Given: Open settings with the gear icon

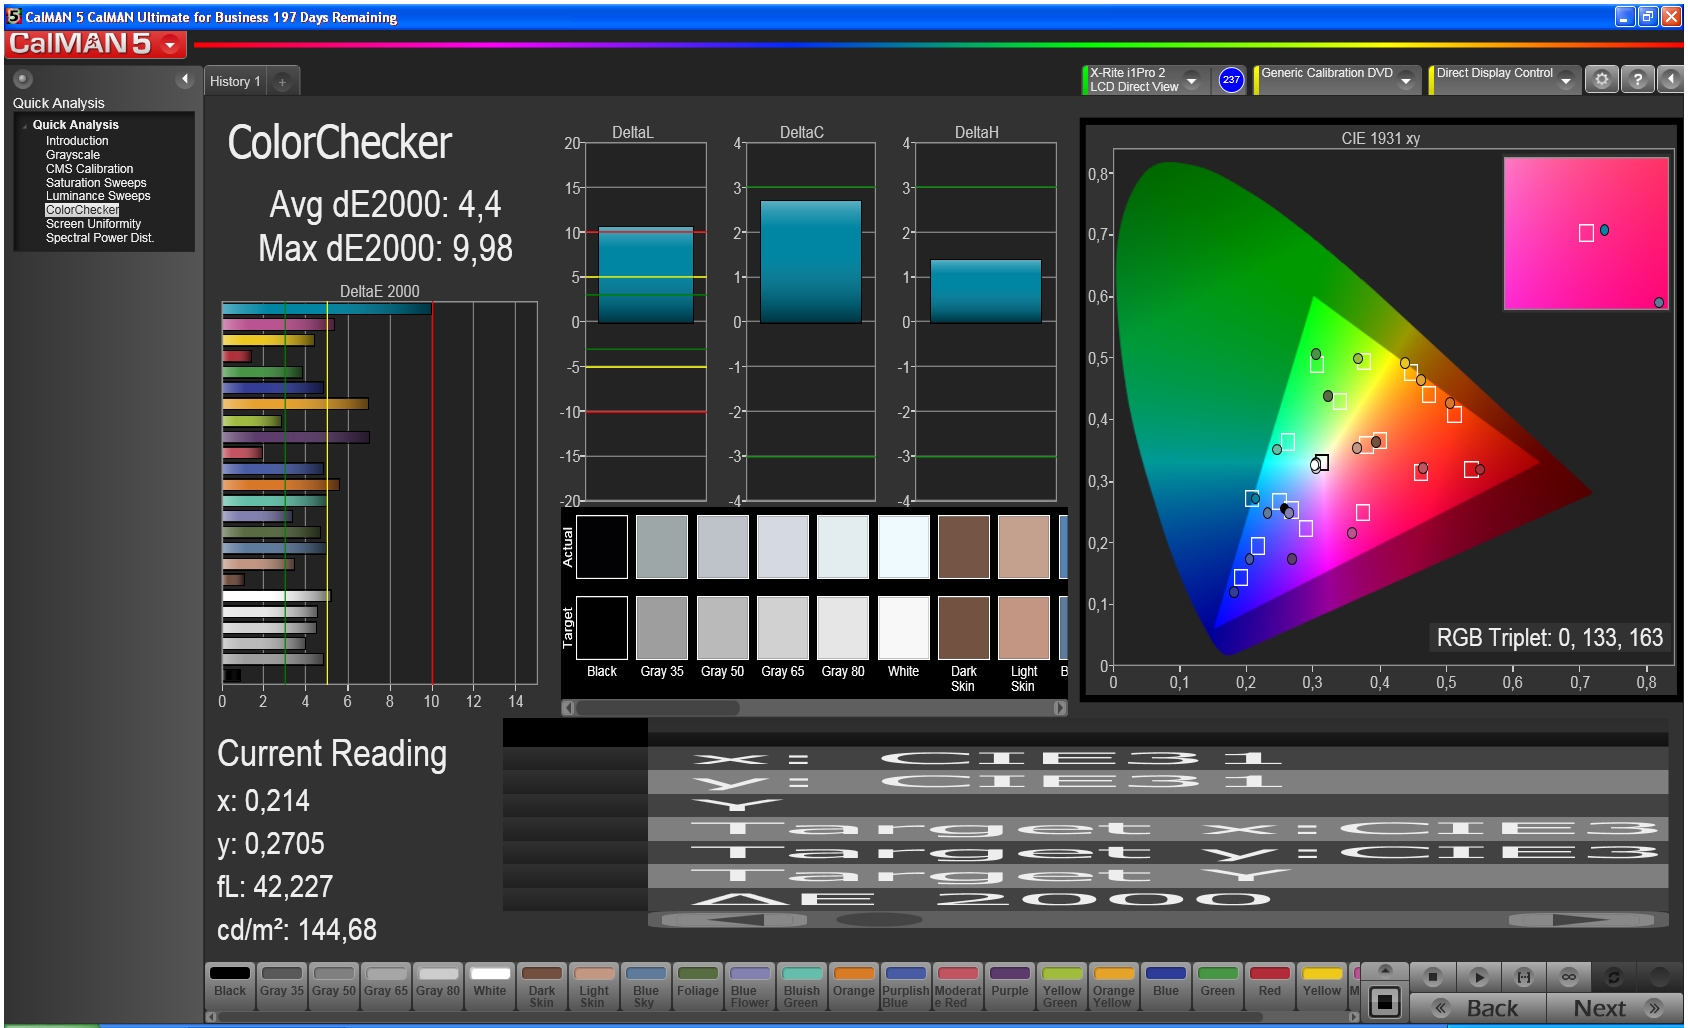Looking at the screenshot, I should (x=1602, y=80).
